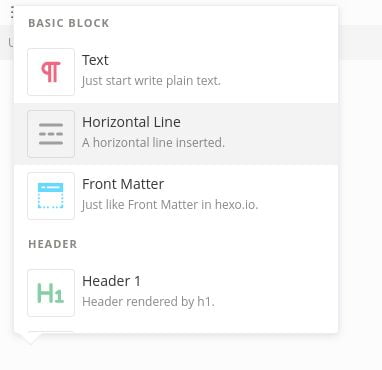Image resolution: width=382 pixels, height=370 pixels.
Task: Click the "BASIC BLOCK" section heading
Action: pyautogui.click(x=69, y=23)
